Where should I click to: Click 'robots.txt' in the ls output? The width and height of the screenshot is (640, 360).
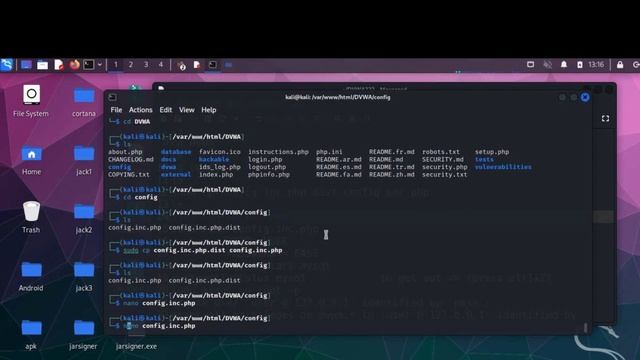(x=441, y=152)
